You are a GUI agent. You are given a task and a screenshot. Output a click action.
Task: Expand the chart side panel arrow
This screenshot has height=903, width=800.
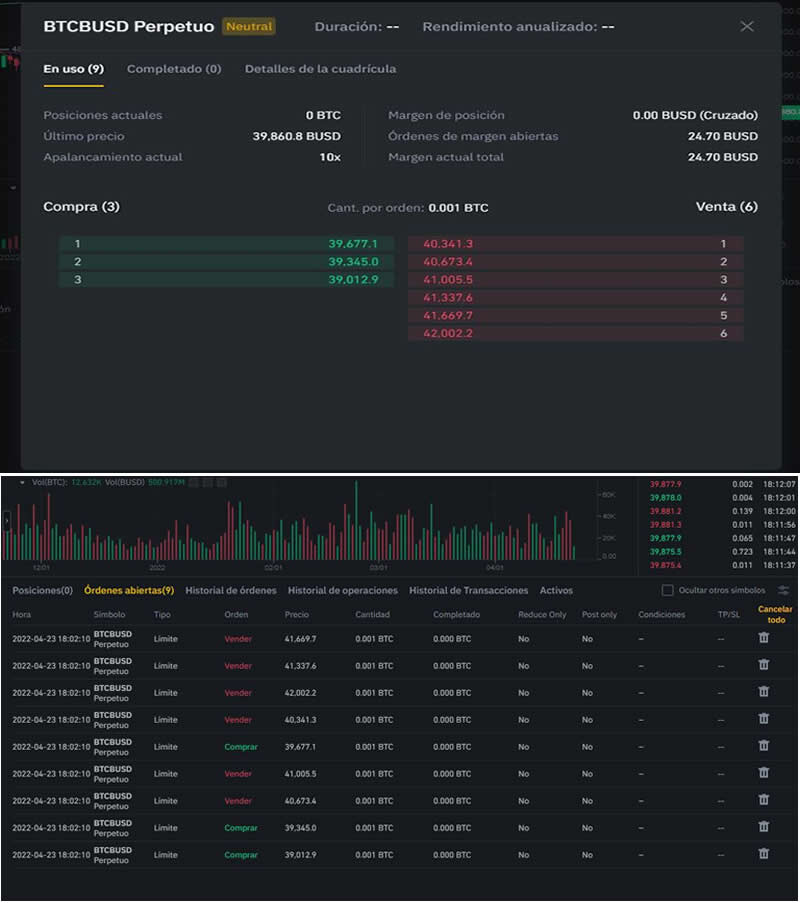[x=6, y=521]
